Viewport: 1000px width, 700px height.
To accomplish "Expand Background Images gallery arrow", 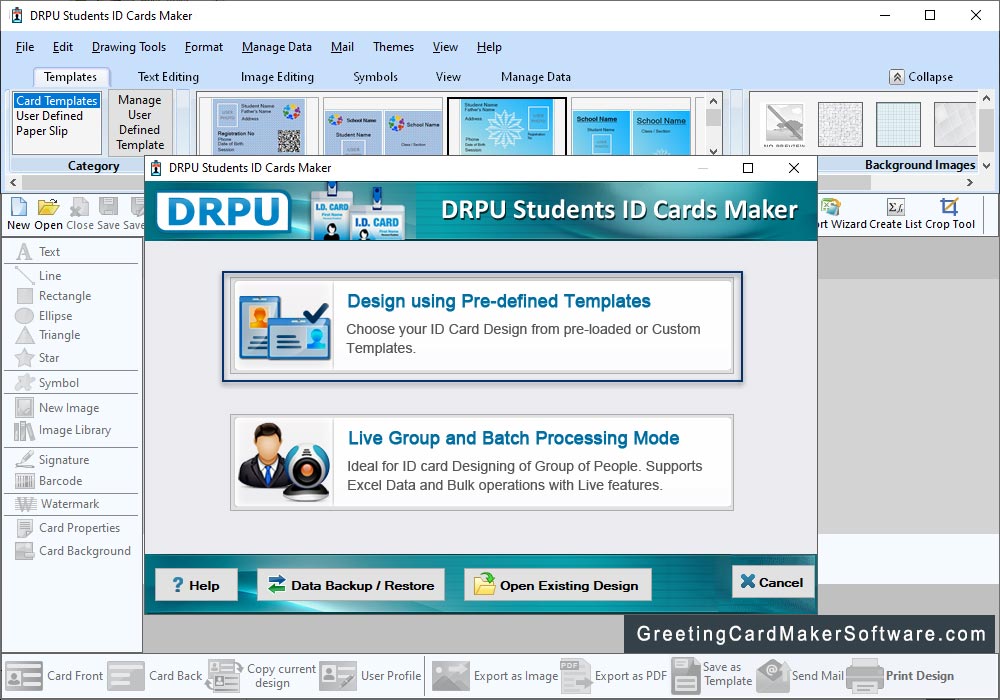I will point(987,165).
